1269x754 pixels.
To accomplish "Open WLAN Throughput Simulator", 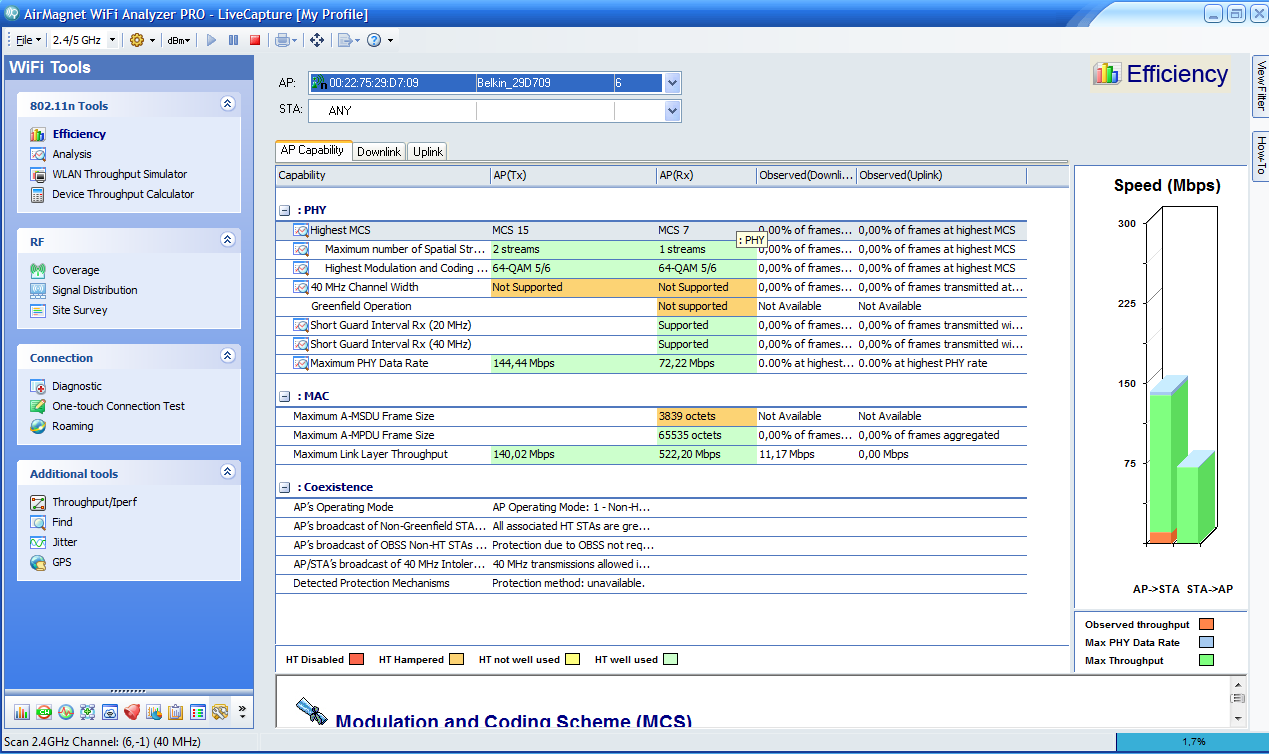I will pos(120,174).
